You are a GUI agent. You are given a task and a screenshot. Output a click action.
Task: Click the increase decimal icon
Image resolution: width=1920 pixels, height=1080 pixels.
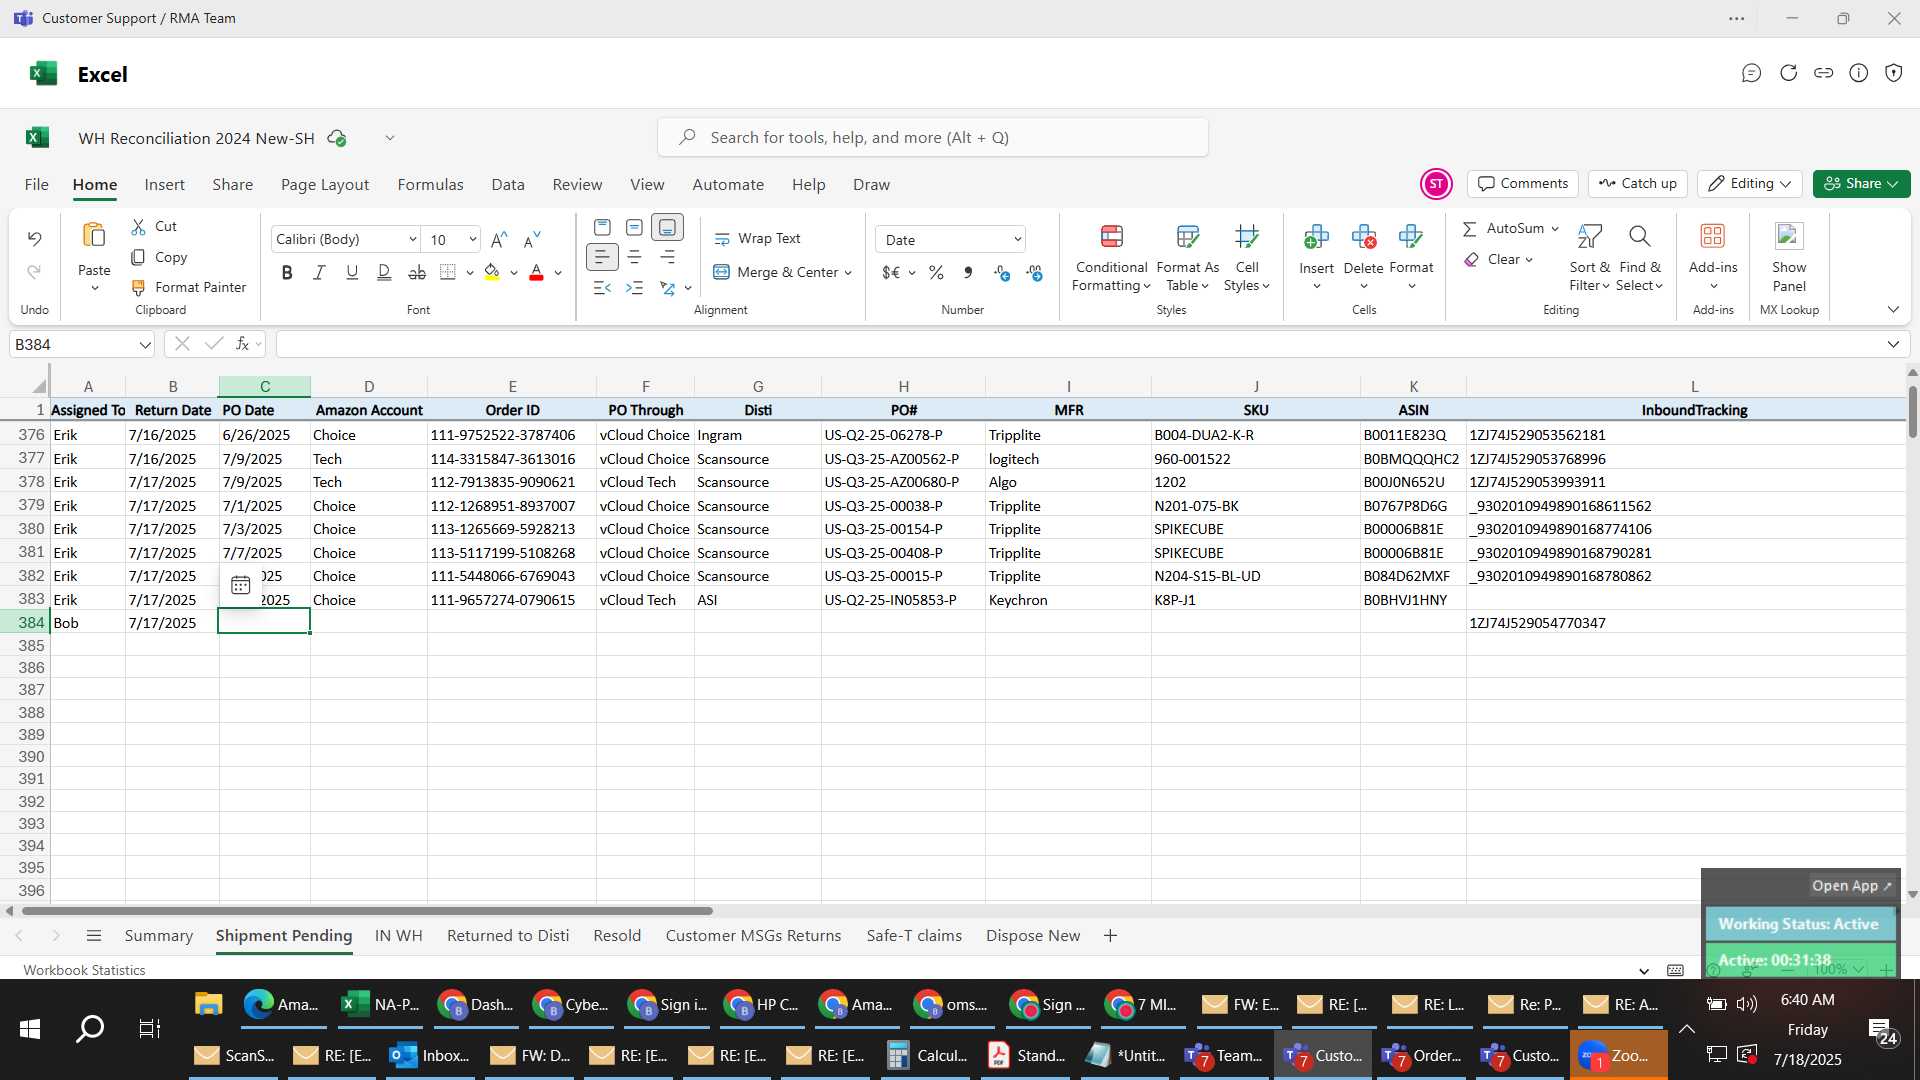click(x=1002, y=273)
